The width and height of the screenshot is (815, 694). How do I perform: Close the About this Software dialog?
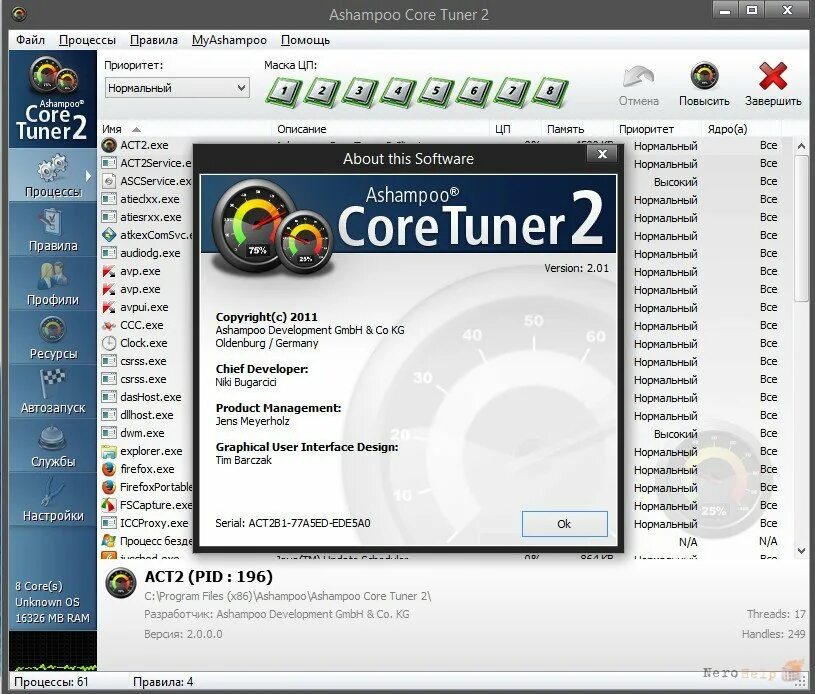tap(602, 154)
